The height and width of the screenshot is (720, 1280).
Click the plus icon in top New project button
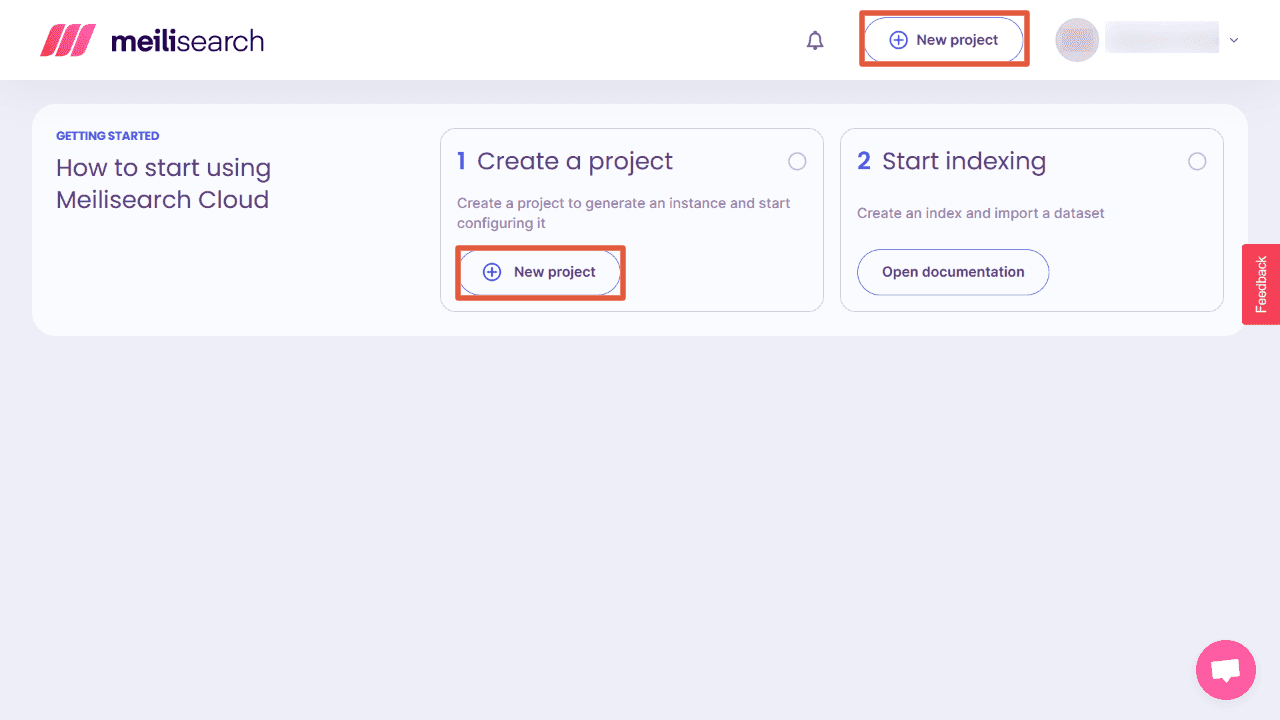point(897,39)
